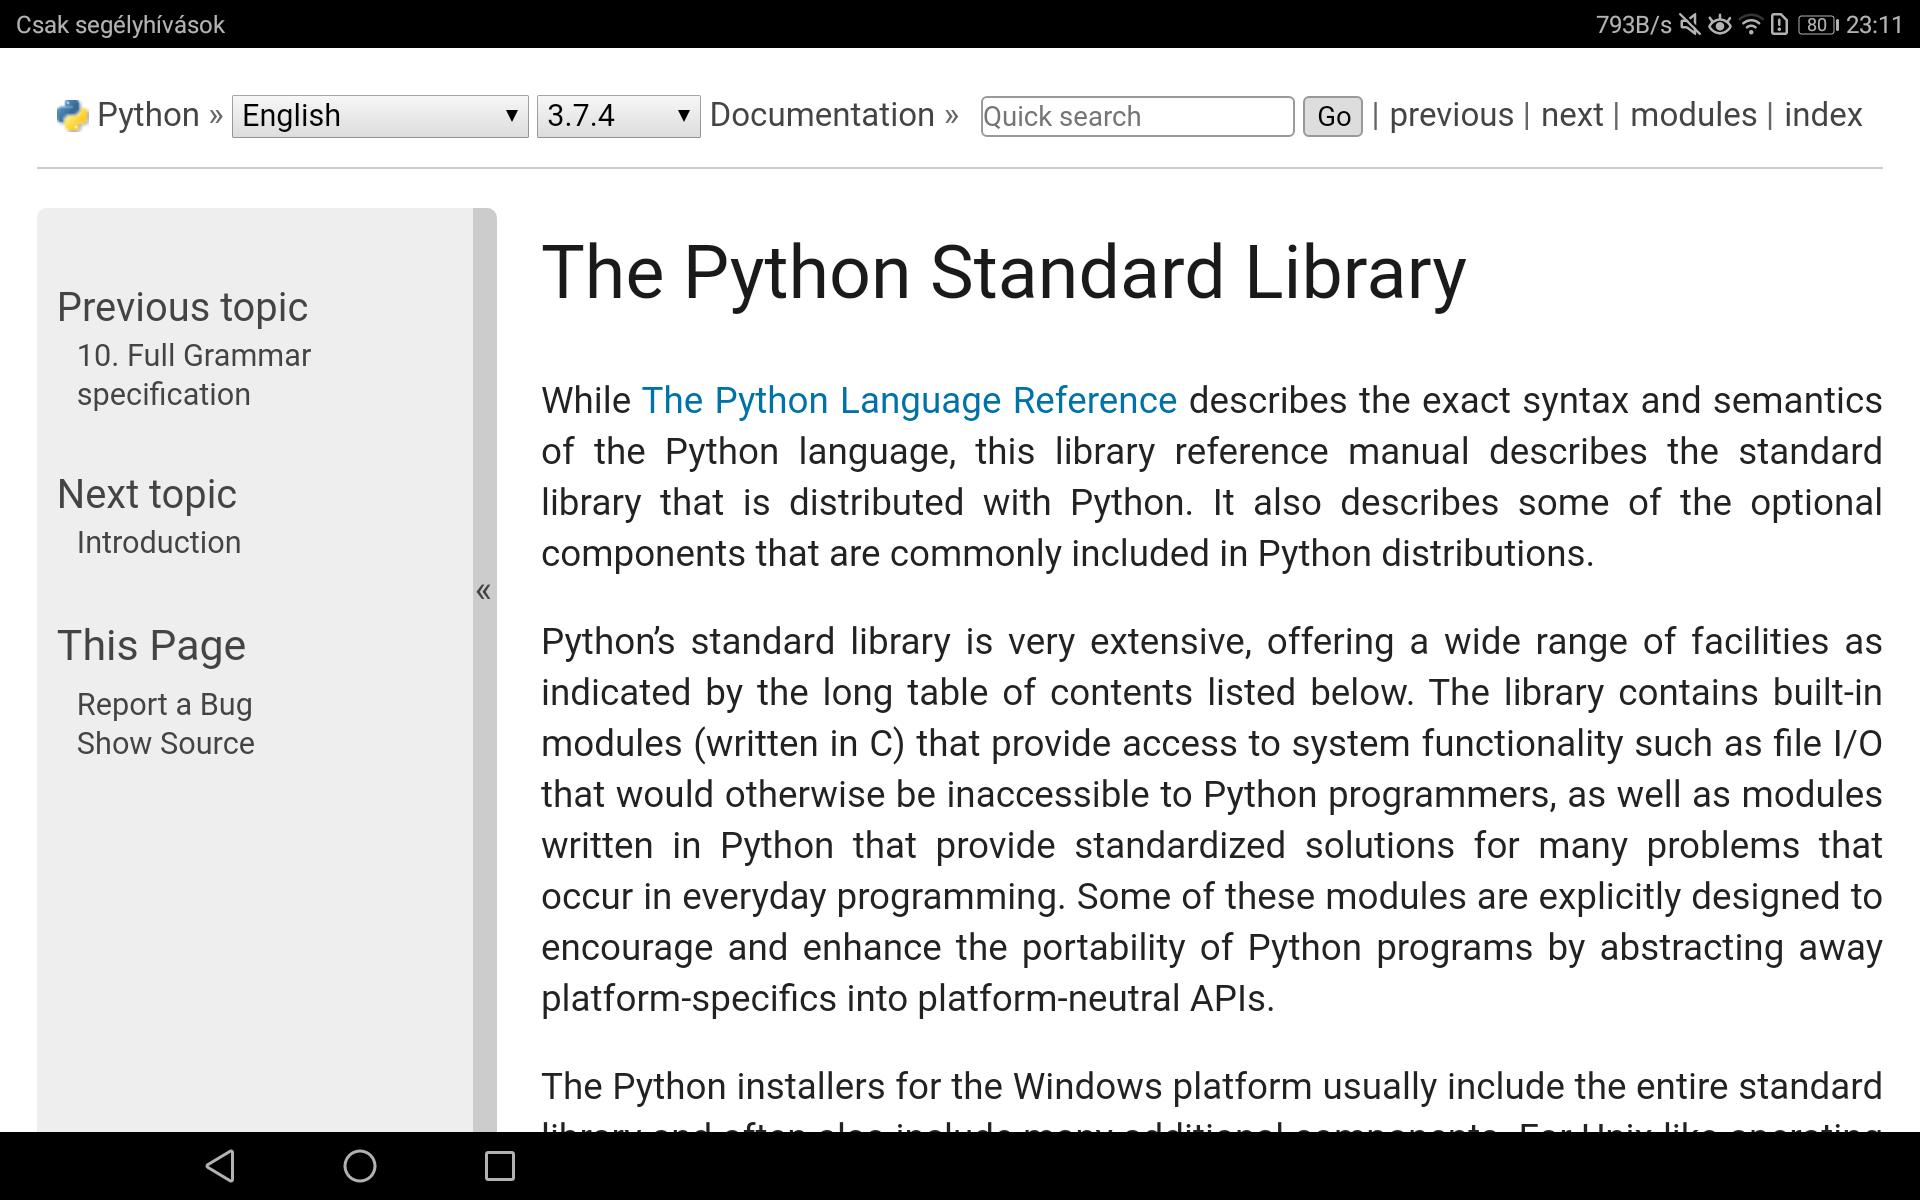
Task: Open The Python Language Reference link
Action: [908, 400]
